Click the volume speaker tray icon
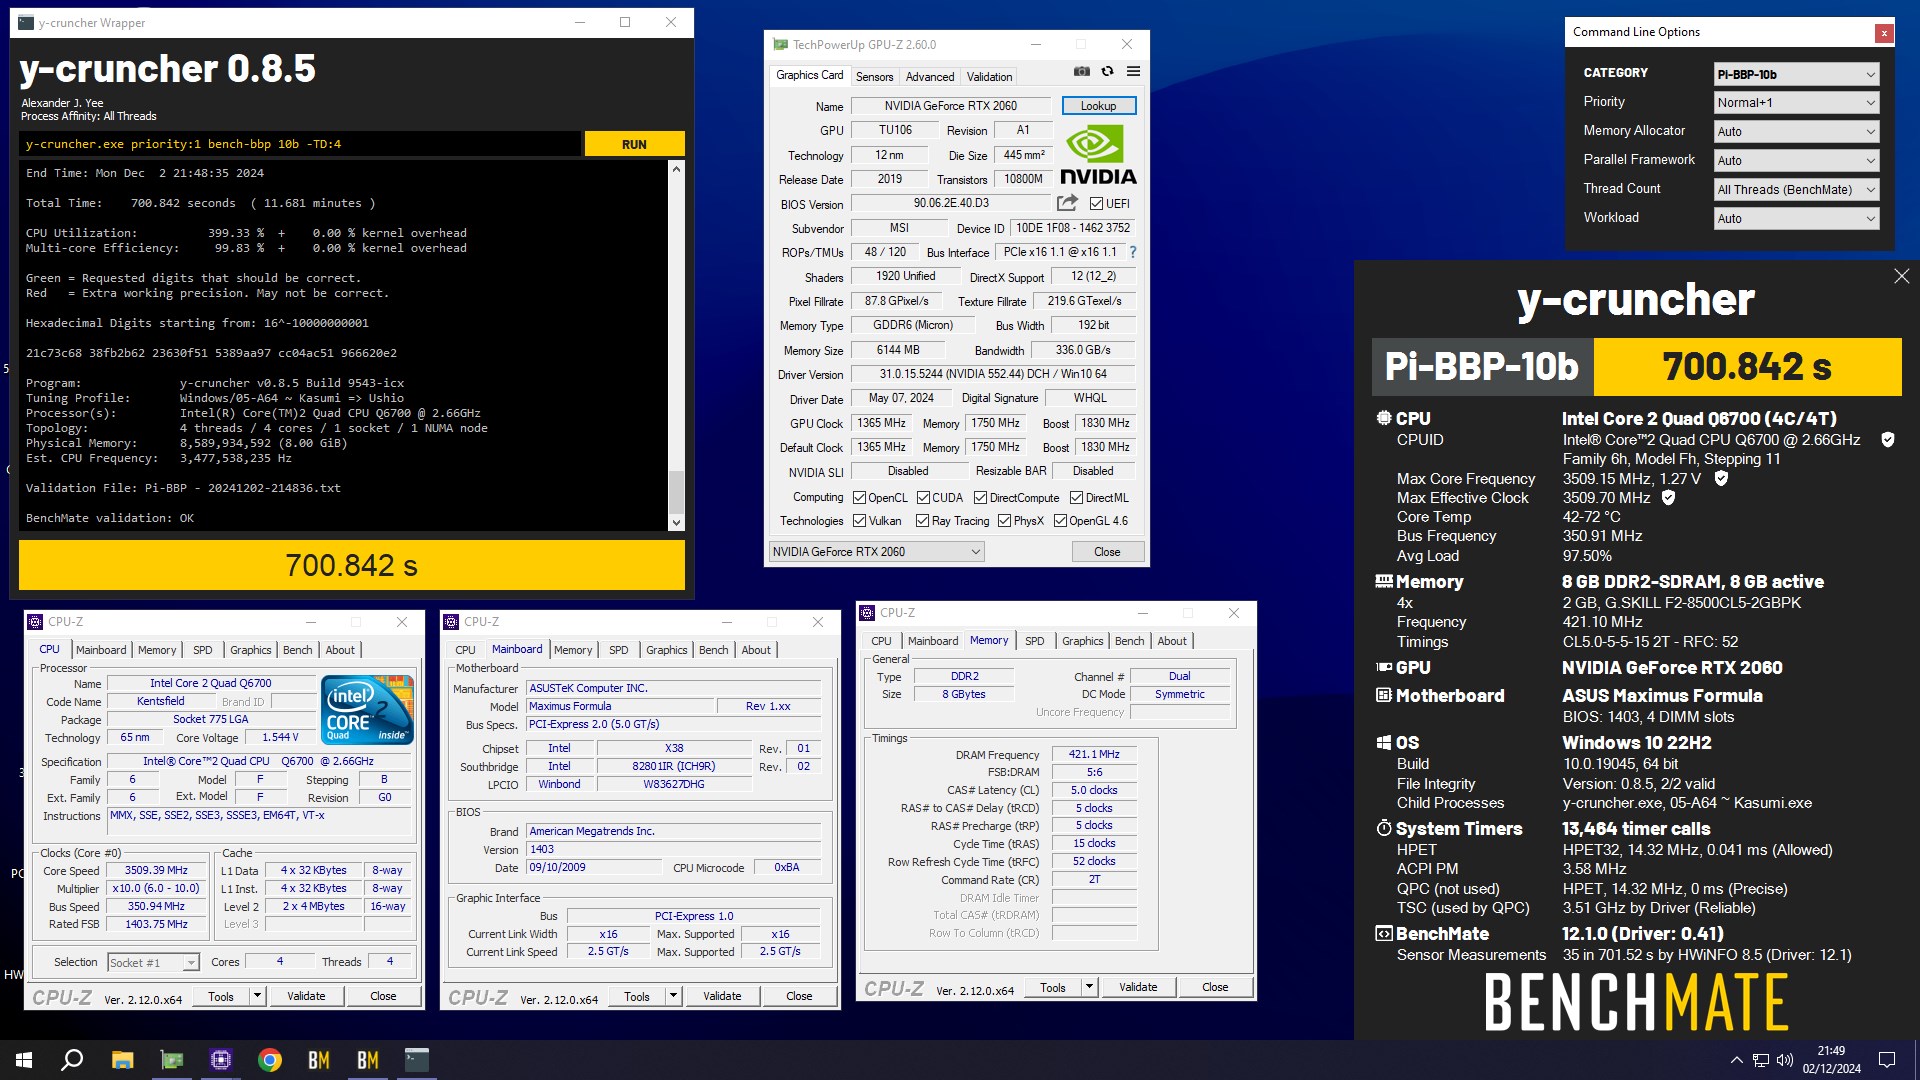 (1785, 1060)
